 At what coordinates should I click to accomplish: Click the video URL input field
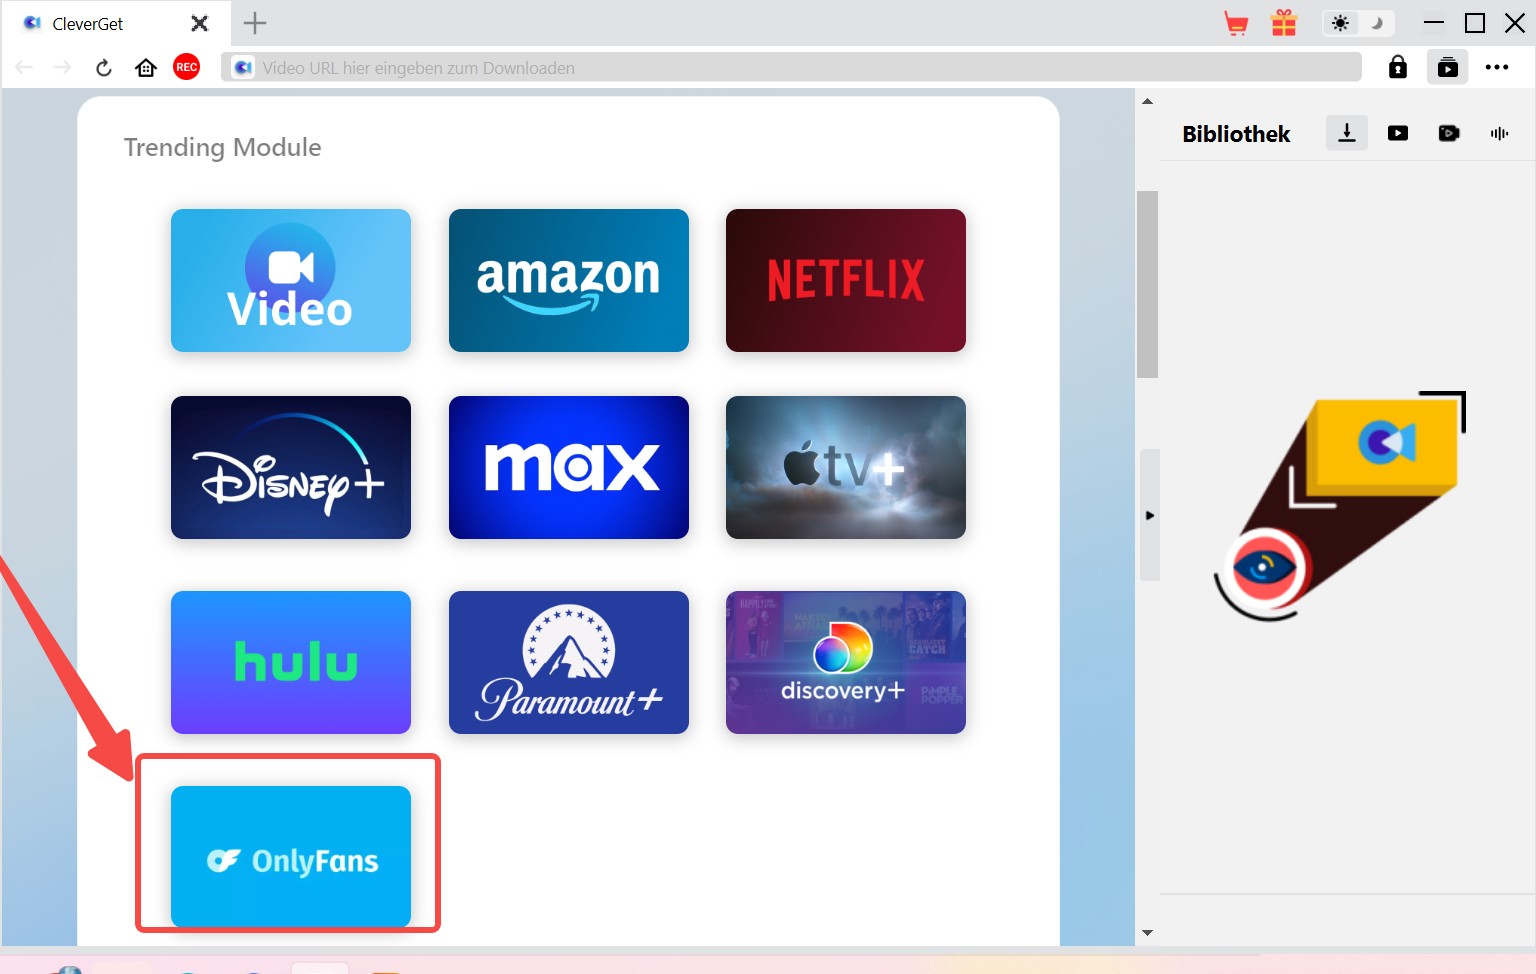791,68
